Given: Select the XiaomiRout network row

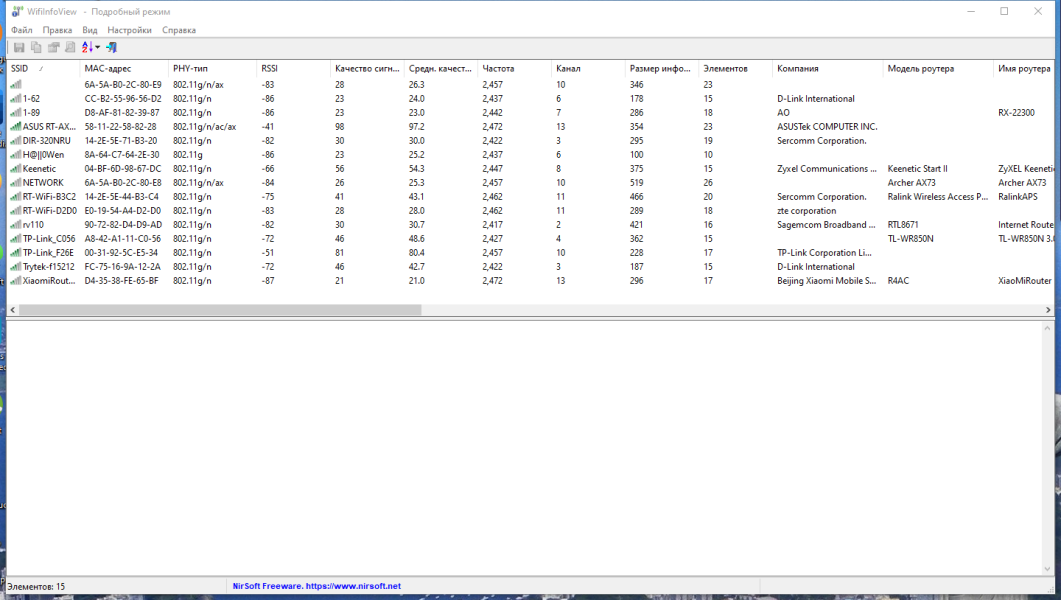Looking at the screenshot, I should (x=530, y=281).
